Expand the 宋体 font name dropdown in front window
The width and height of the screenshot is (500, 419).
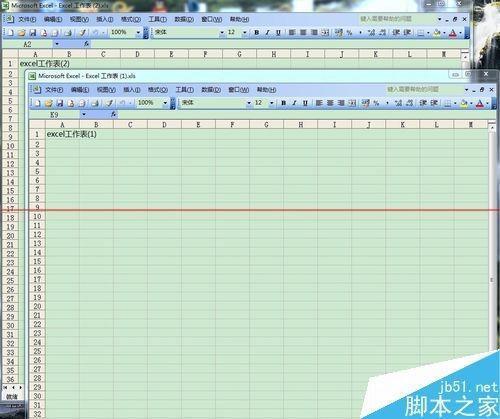[x=249, y=103]
